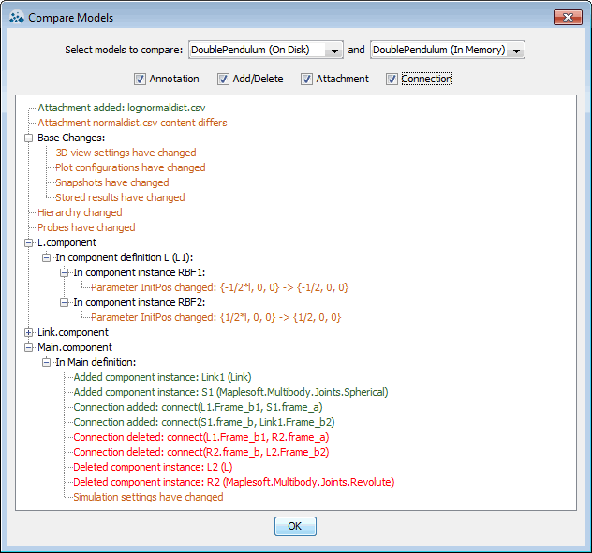
Task: Select Deleted component instance: L2 (L) entry
Action: click(x=153, y=467)
